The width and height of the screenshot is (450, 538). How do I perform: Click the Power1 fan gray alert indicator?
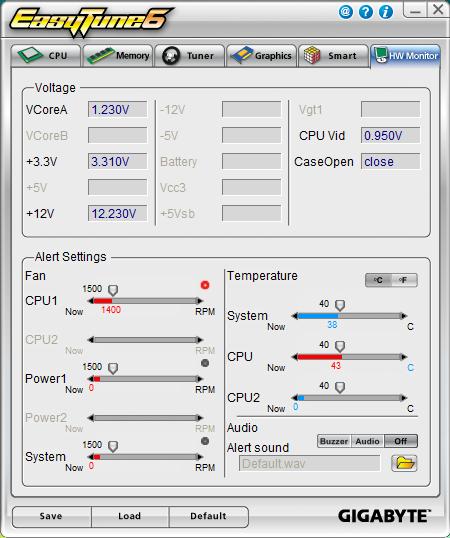pos(205,363)
